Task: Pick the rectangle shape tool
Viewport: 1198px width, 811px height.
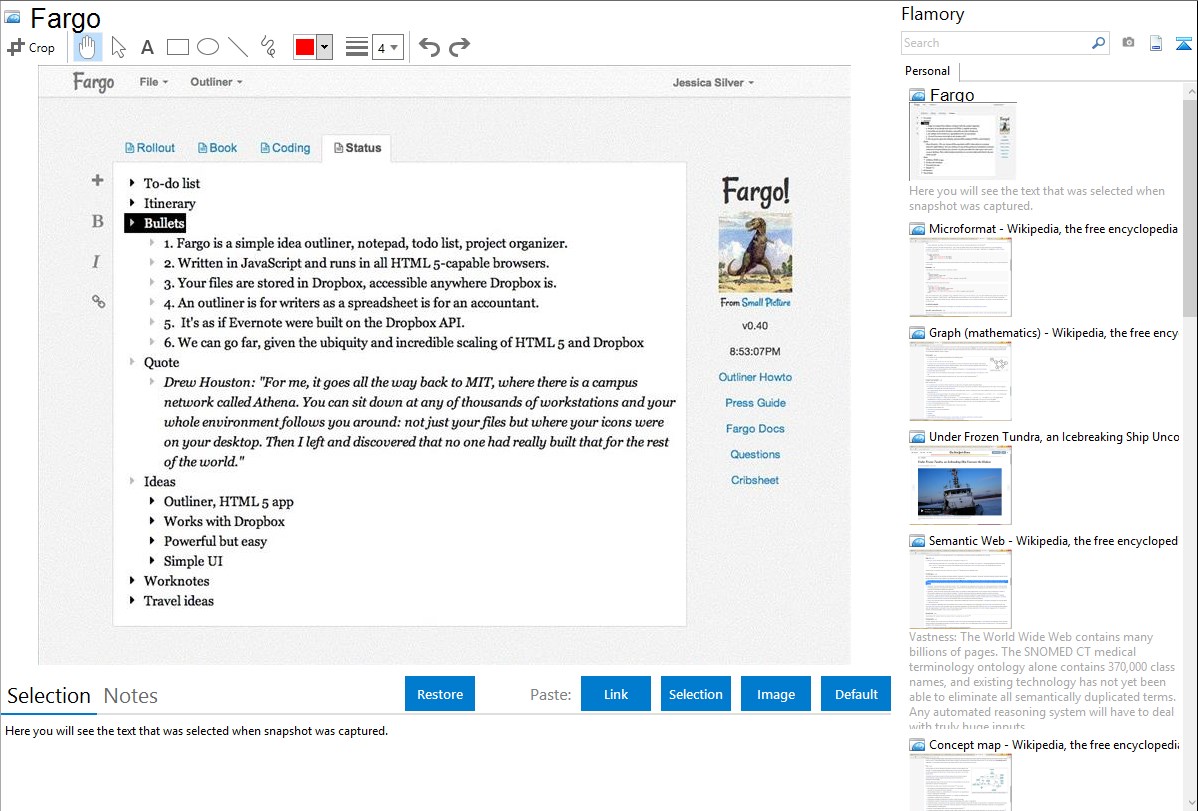Action: point(177,47)
